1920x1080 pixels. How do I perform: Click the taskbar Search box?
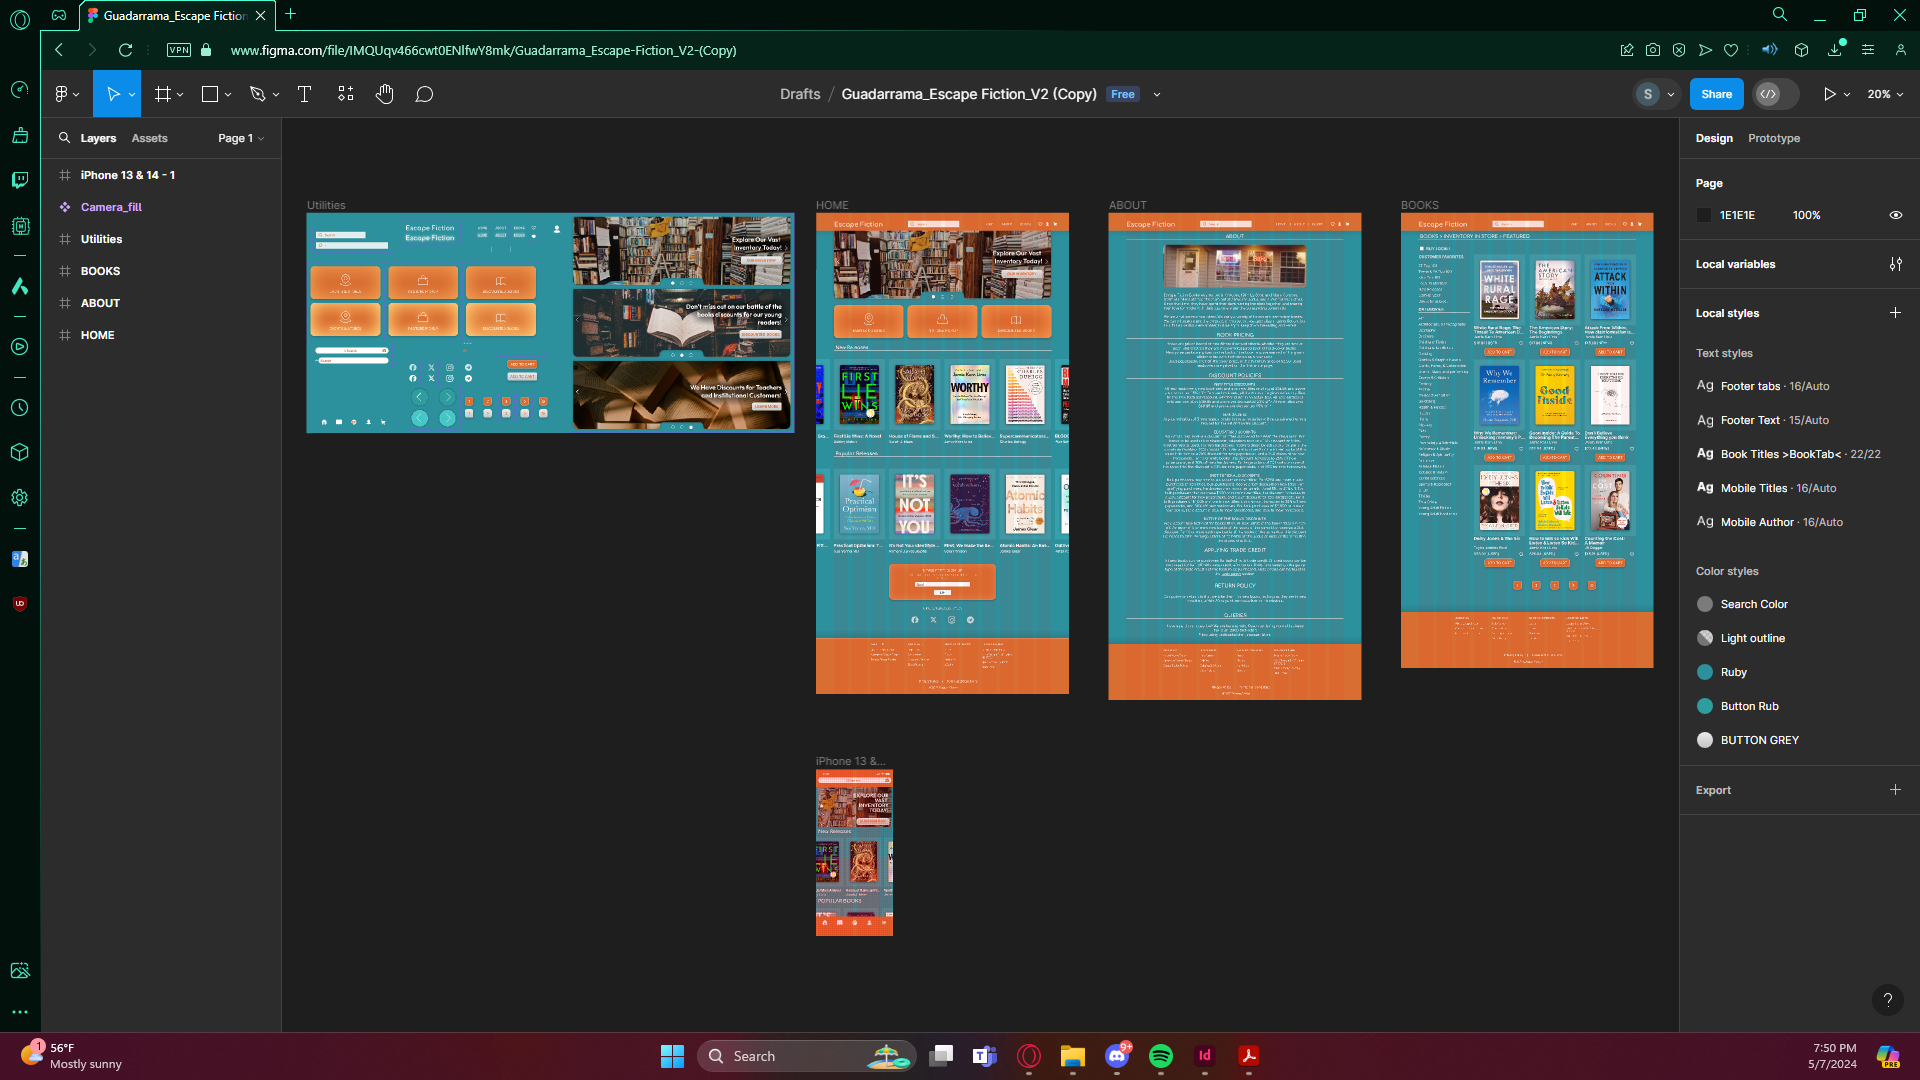click(806, 1056)
